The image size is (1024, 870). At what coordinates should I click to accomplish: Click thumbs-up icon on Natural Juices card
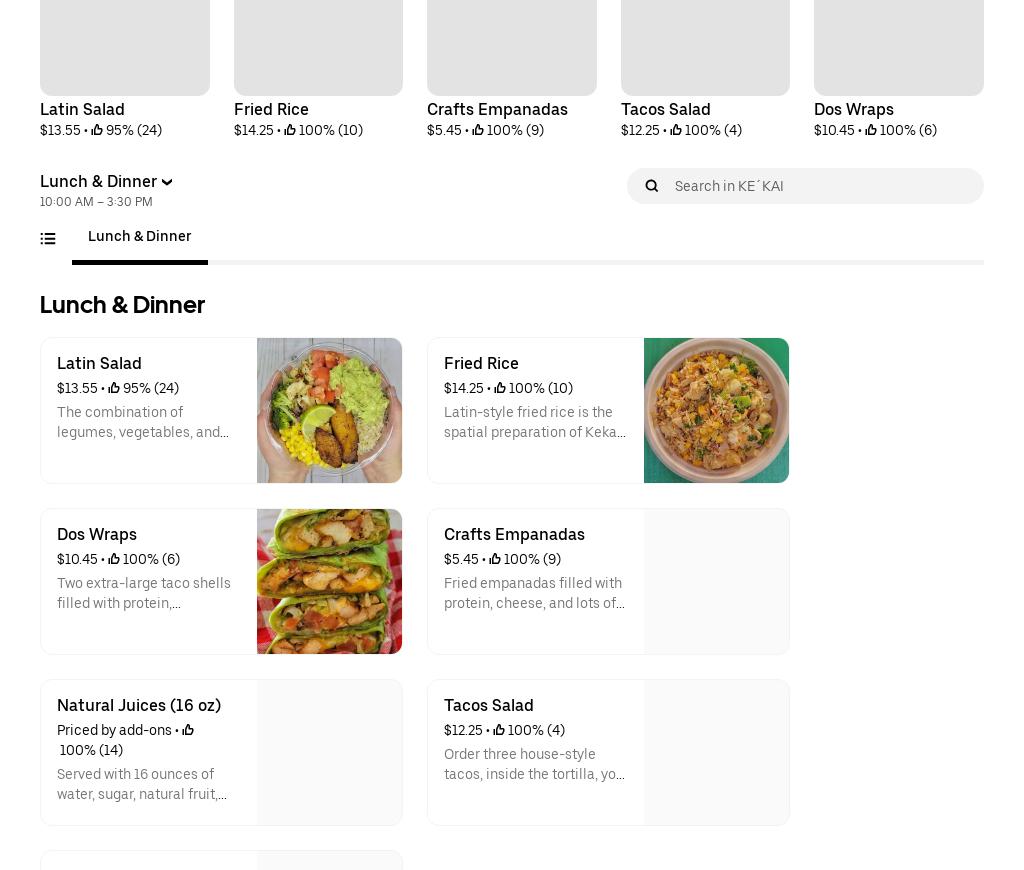point(188,730)
